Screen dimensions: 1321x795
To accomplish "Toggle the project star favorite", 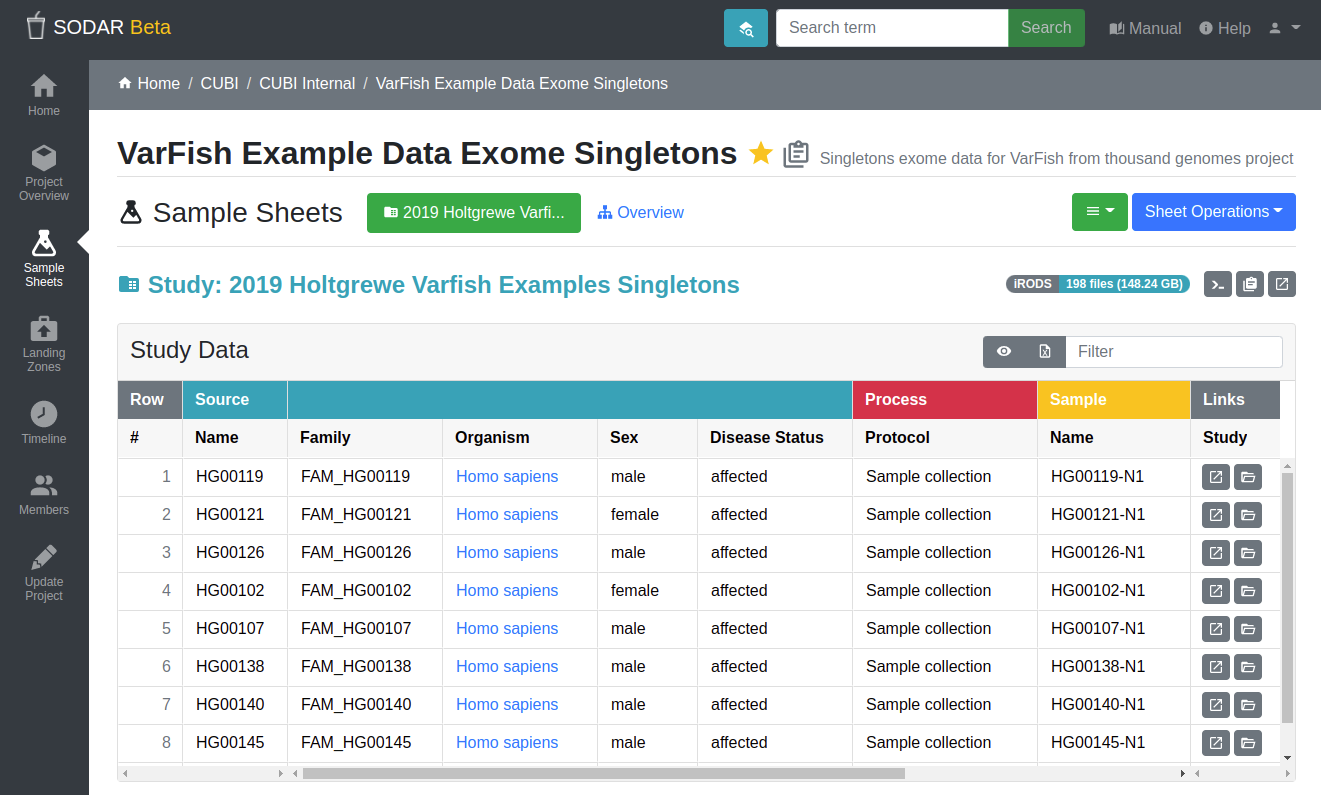I will coord(761,153).
